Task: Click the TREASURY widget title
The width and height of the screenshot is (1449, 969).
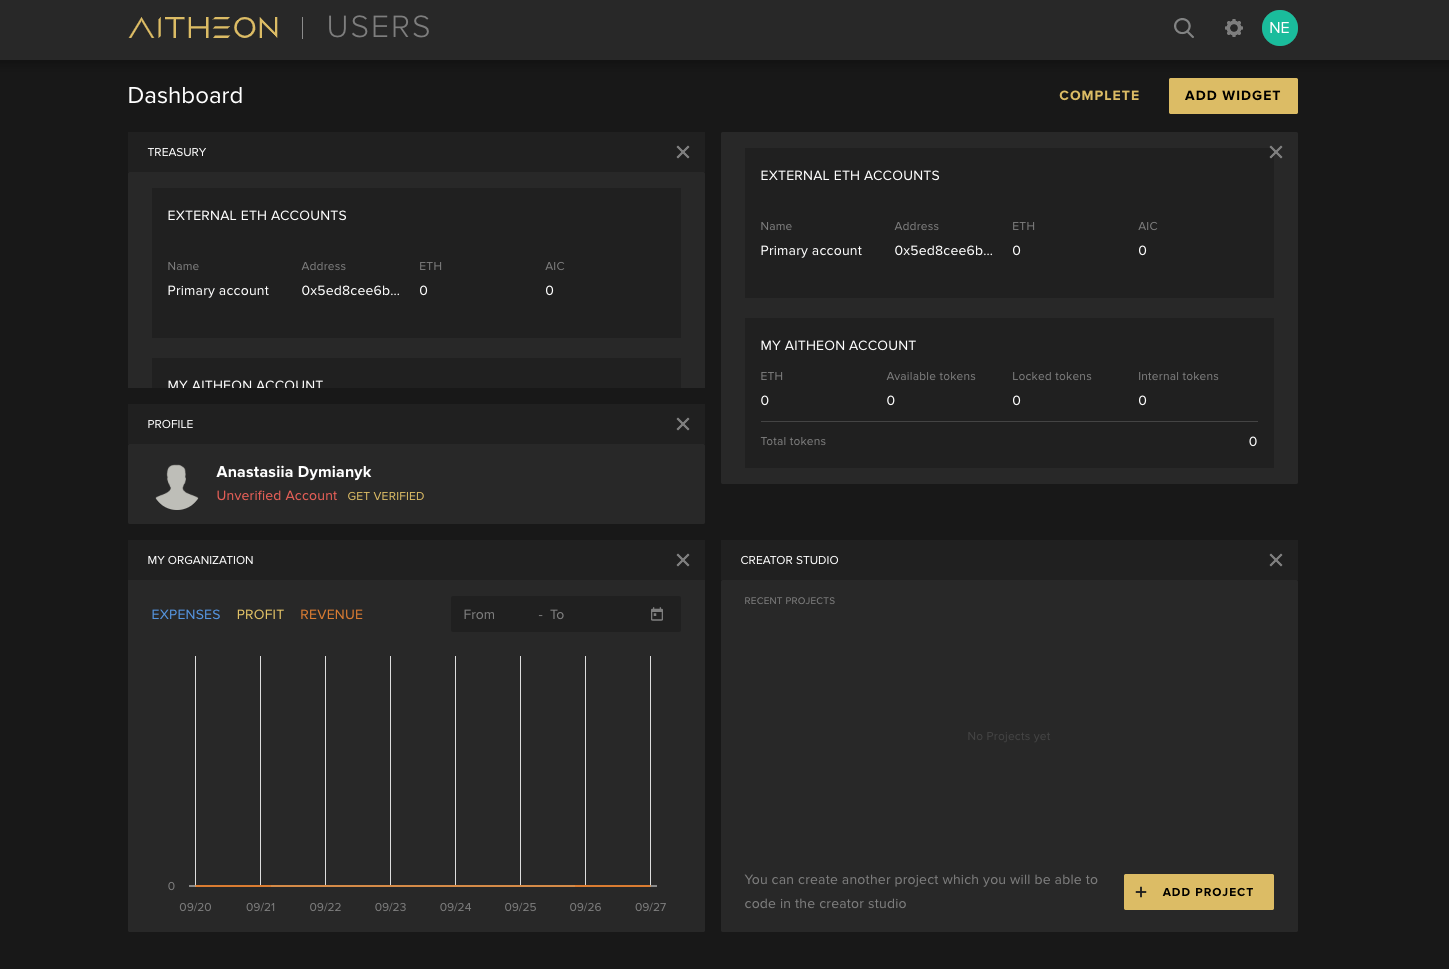Action: pyautogui.click(x=177, y=152)
